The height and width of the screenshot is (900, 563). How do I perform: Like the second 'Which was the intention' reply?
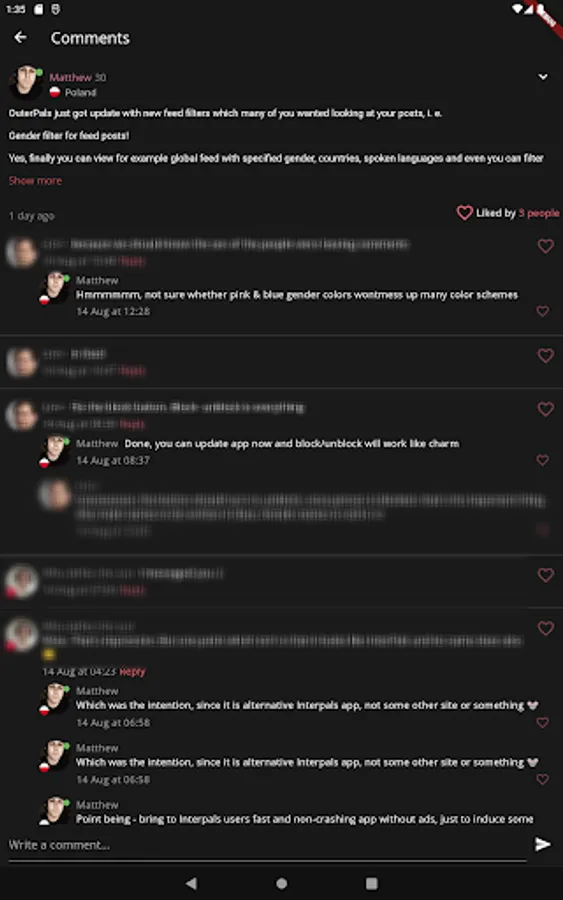click(542, 779)
